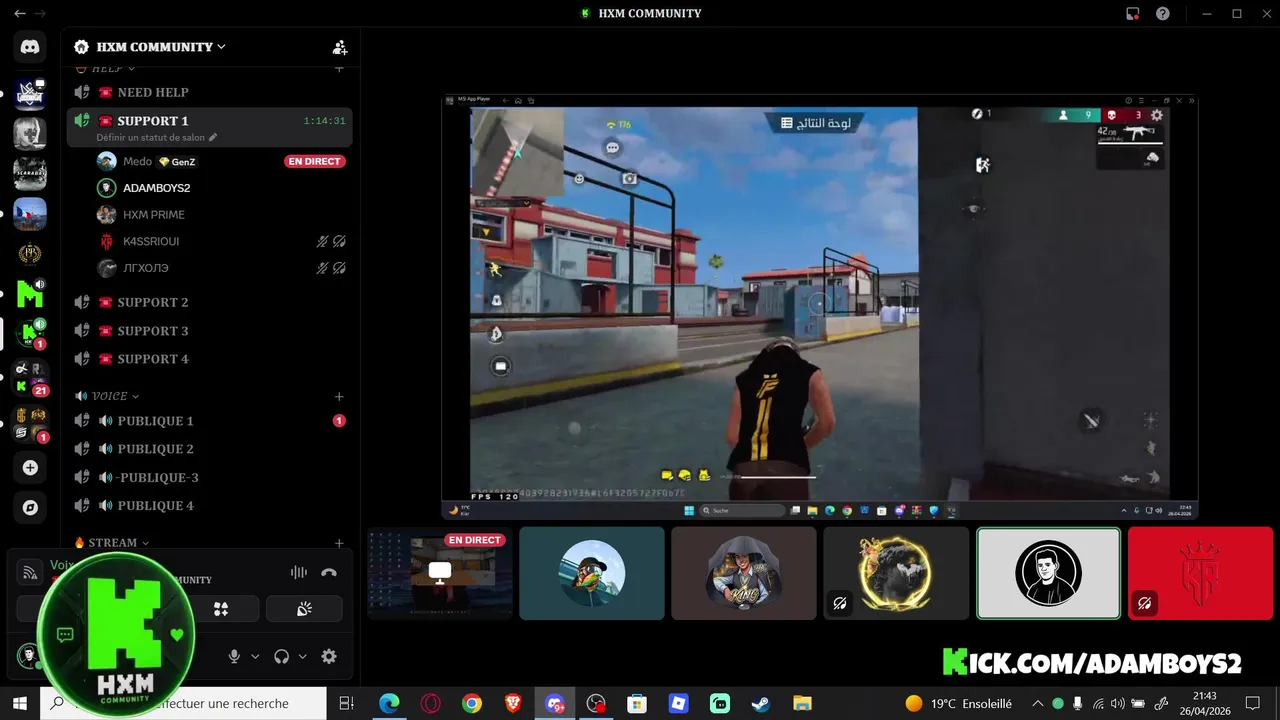Toggle deafen with the headphones icon
1280x720 pixels.
(281, 657)
